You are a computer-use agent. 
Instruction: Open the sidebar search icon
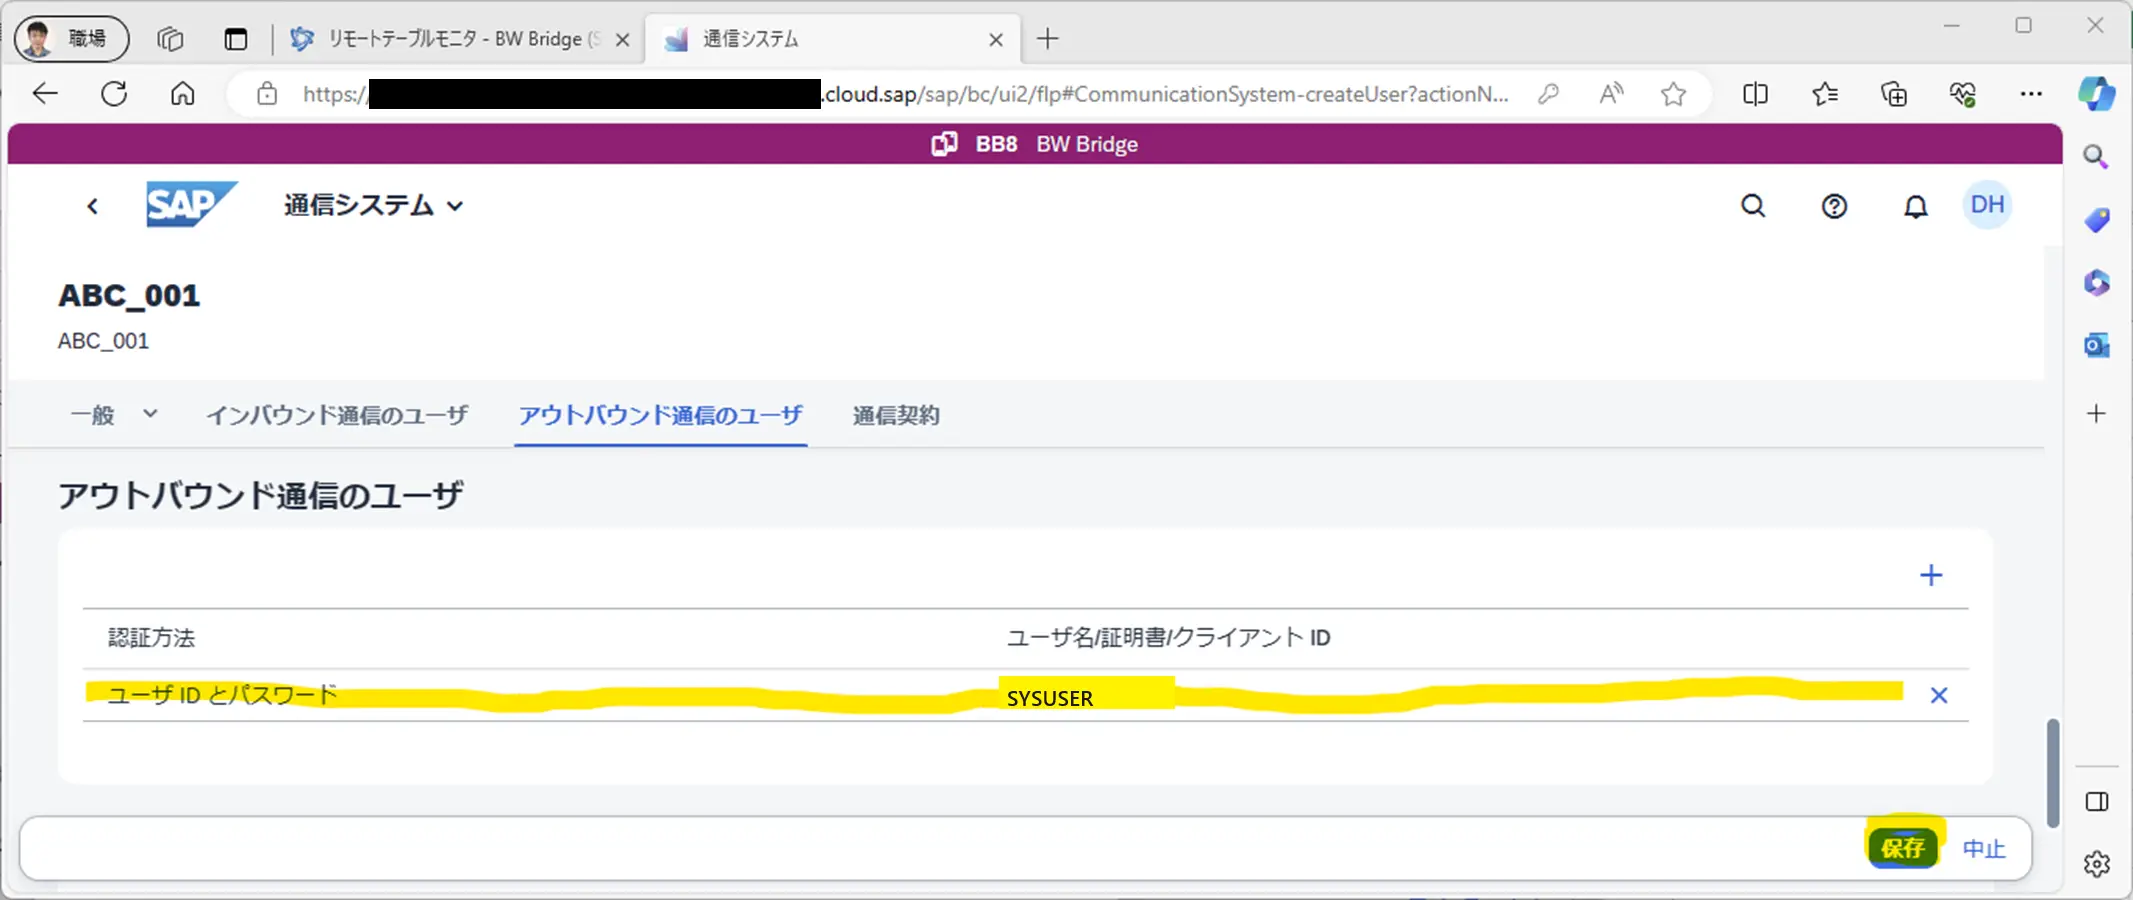(x=2096, y=157)
